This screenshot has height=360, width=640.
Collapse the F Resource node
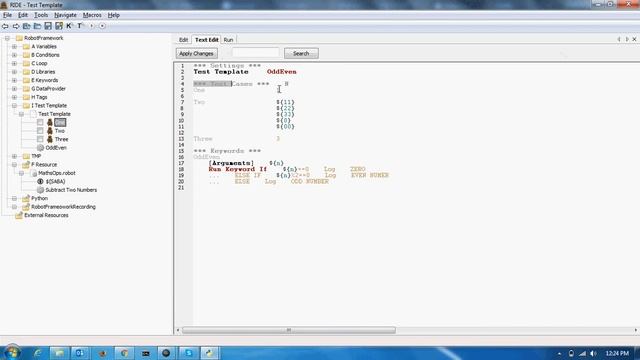click(x=14, y=165)
